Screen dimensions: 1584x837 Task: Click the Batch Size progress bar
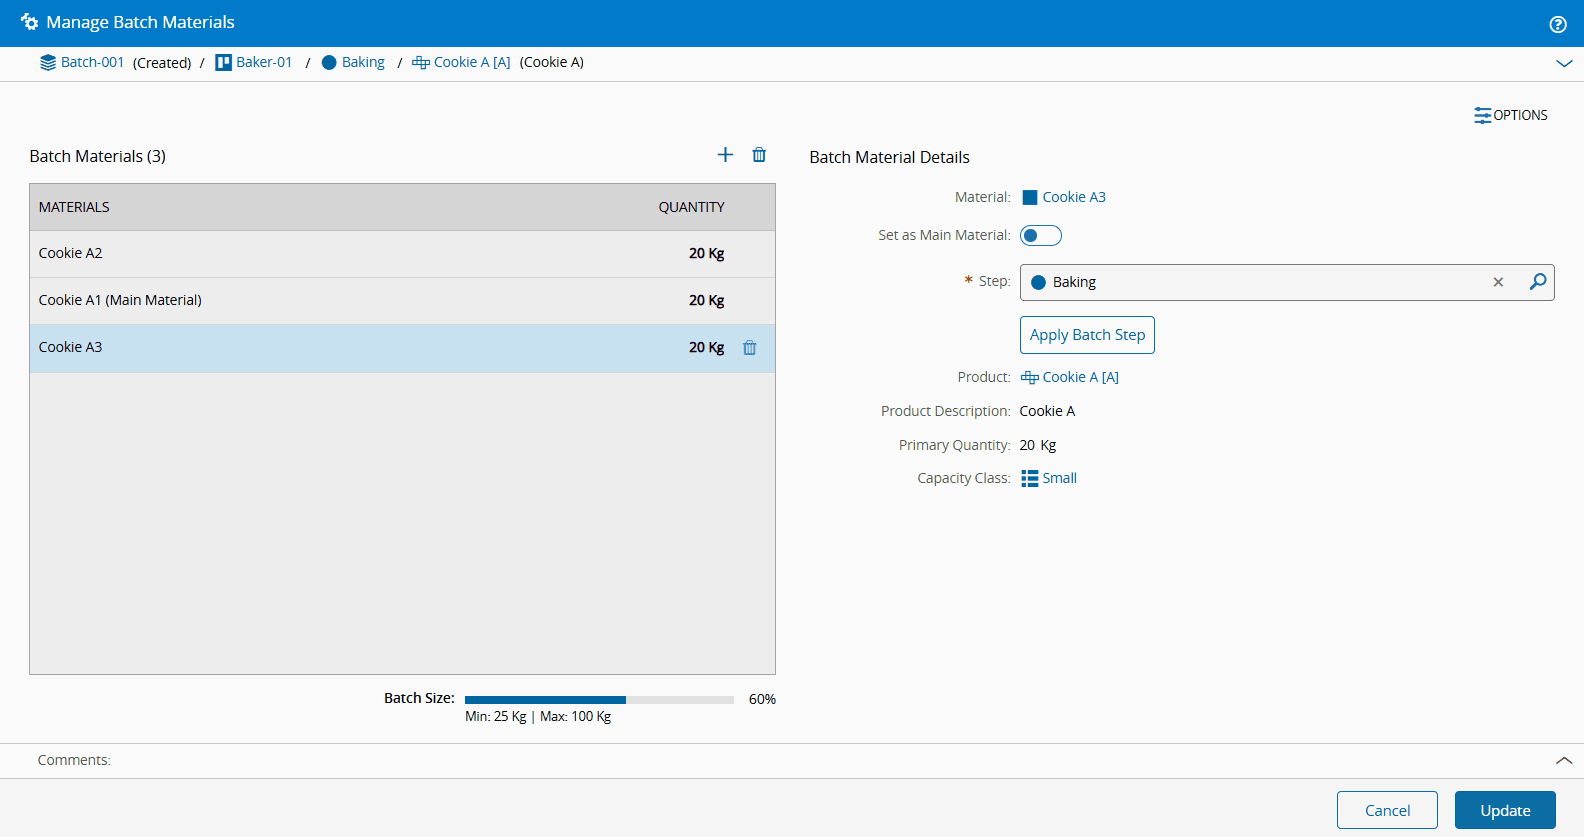599,700
